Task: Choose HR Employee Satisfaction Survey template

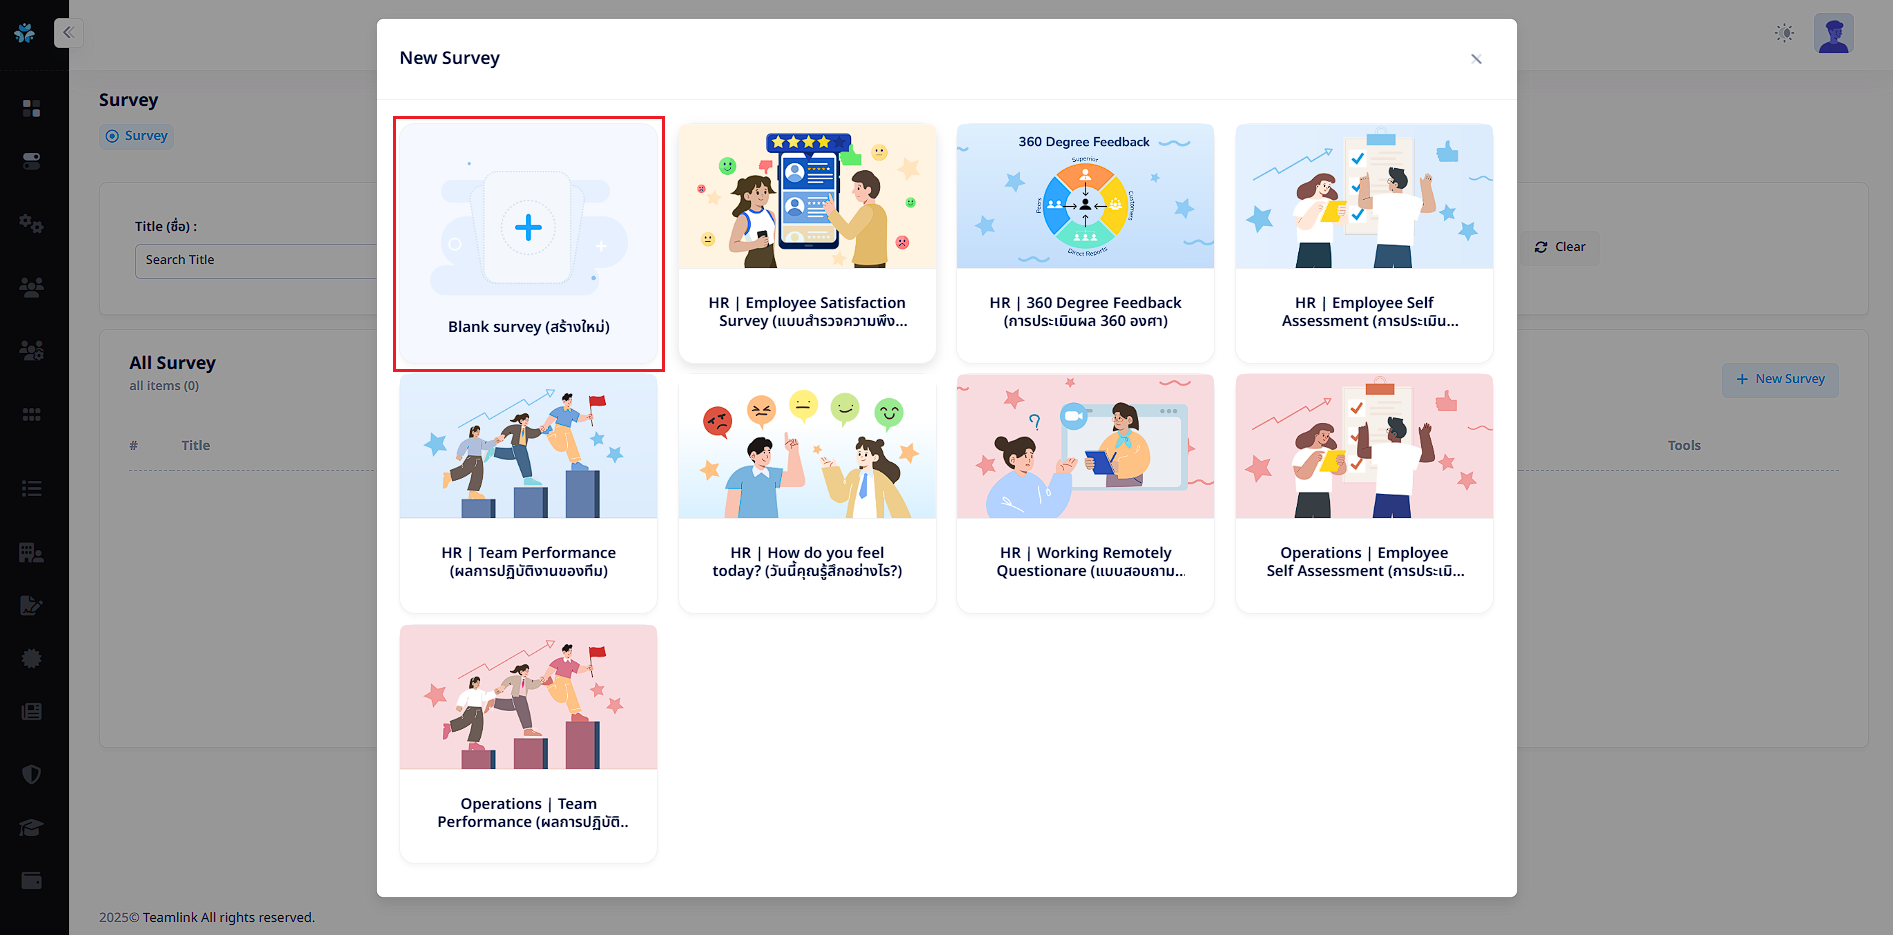Action: point(807,244)
